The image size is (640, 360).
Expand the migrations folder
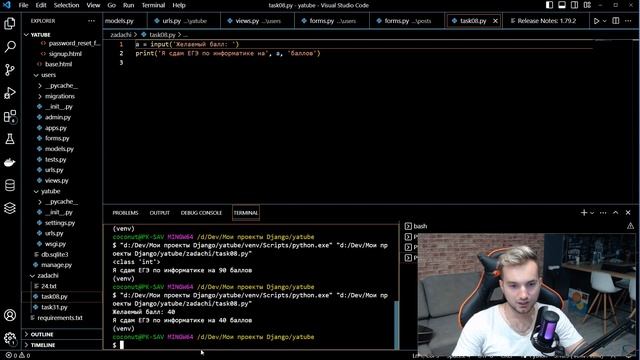point(40,96)
